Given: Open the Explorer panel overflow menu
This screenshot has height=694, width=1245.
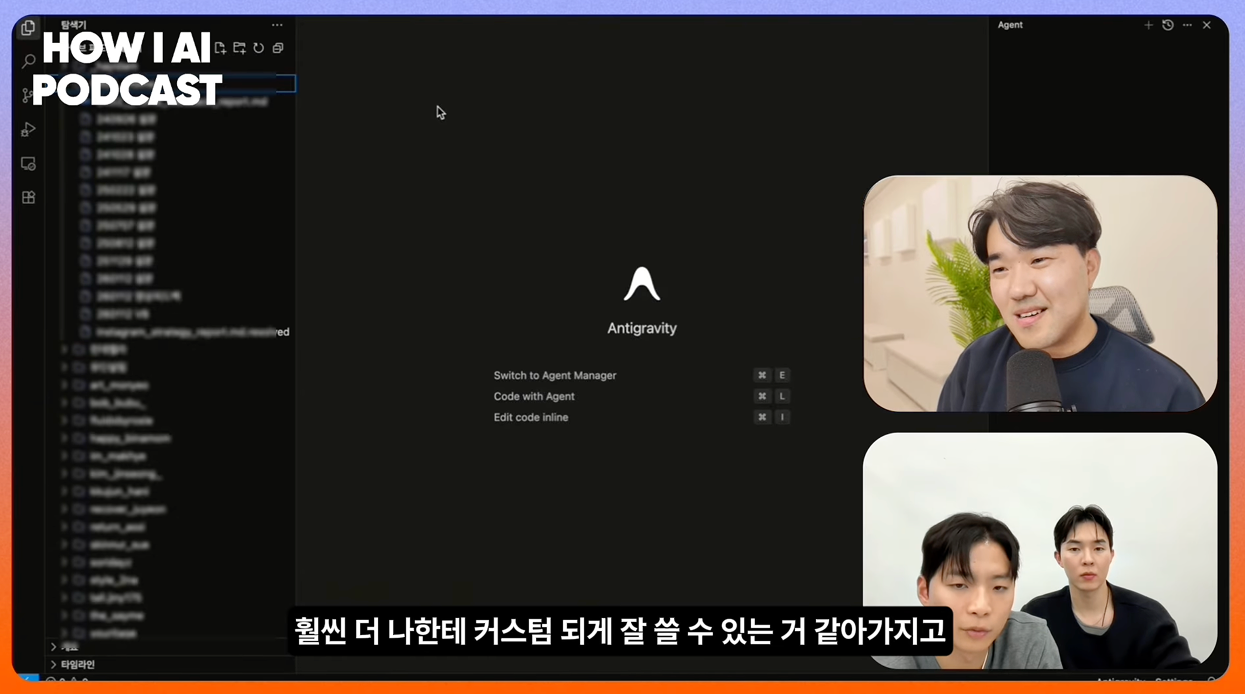Looking at the screenshot, I should (x=277, y=25).
